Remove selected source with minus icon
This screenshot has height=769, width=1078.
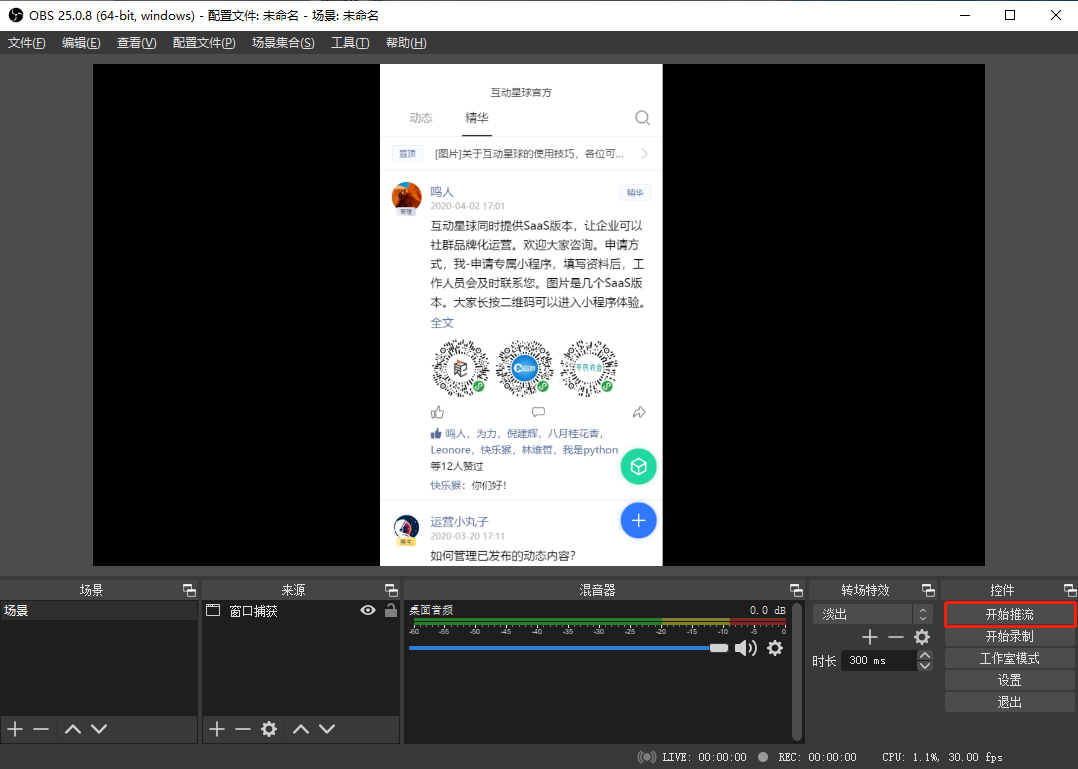click(243, 729)
